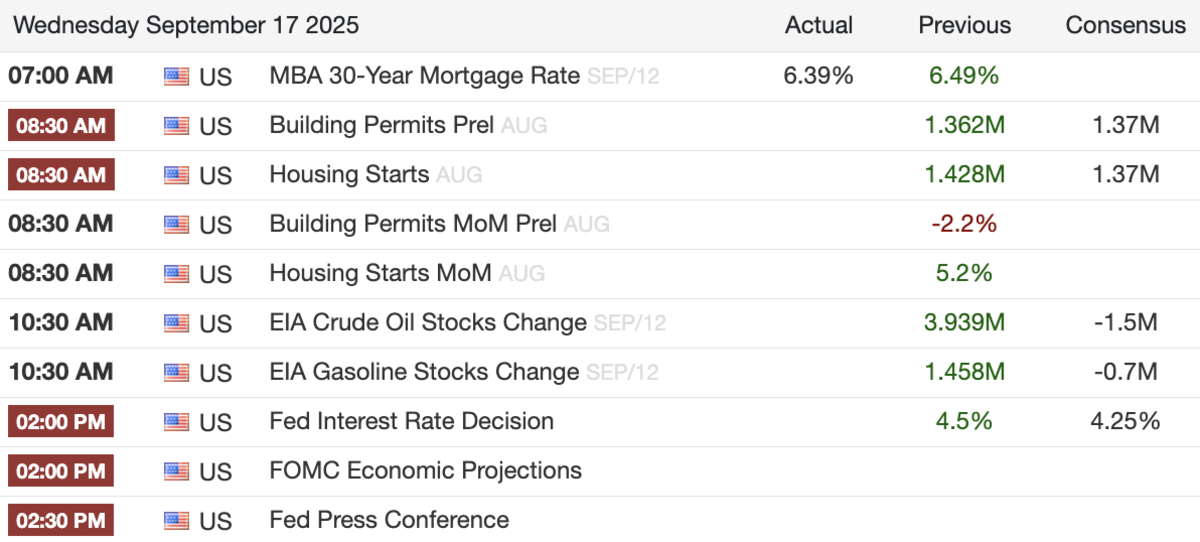Click the US flag beside Fed Press Conference
Viewport: 1200px width, 542px height.
pos(176,520)
